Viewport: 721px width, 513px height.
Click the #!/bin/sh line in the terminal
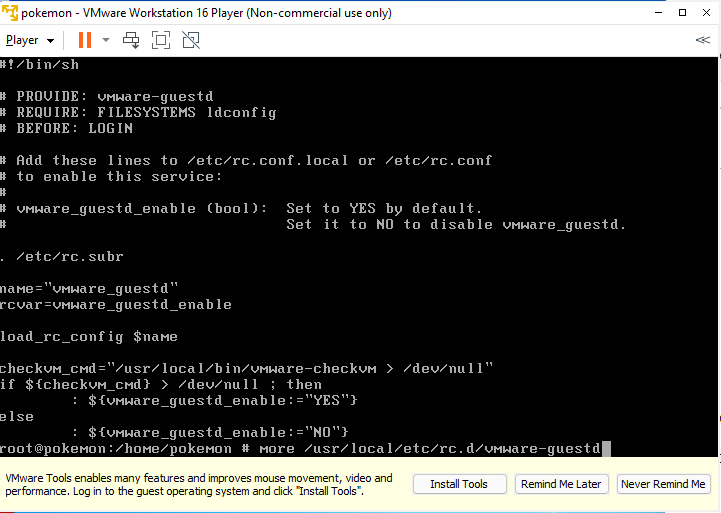click(40, 64)
